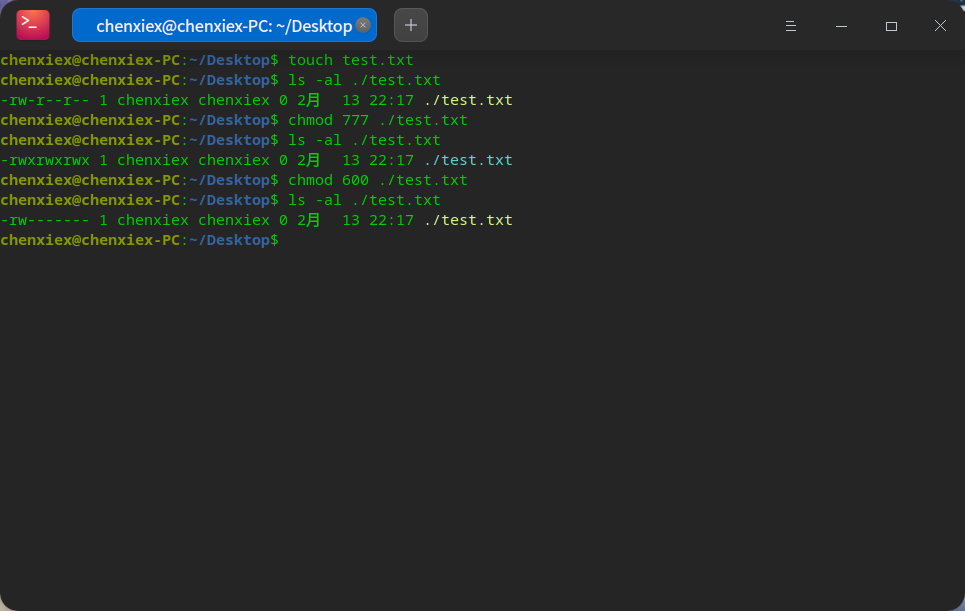This screenshot has height=611, width=965.
Task: Click the '-rw-------' permission string
Action: pos(45,220)
